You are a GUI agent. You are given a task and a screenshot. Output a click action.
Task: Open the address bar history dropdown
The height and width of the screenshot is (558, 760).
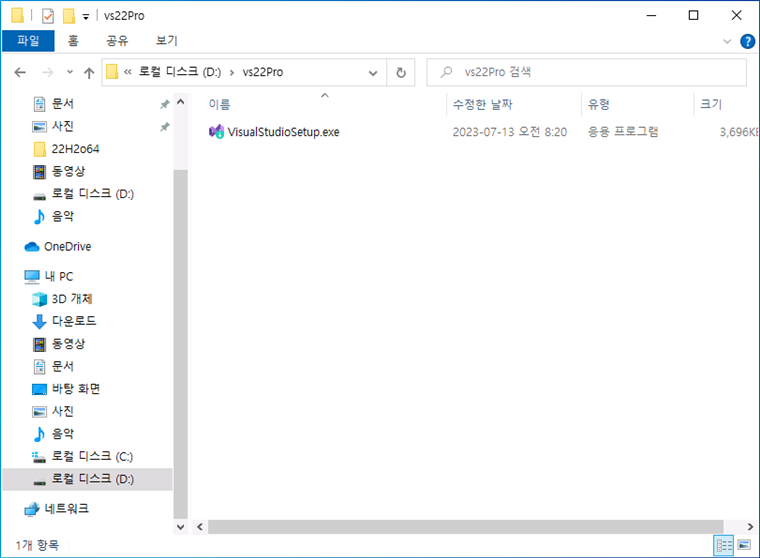[x=373, y=73]
